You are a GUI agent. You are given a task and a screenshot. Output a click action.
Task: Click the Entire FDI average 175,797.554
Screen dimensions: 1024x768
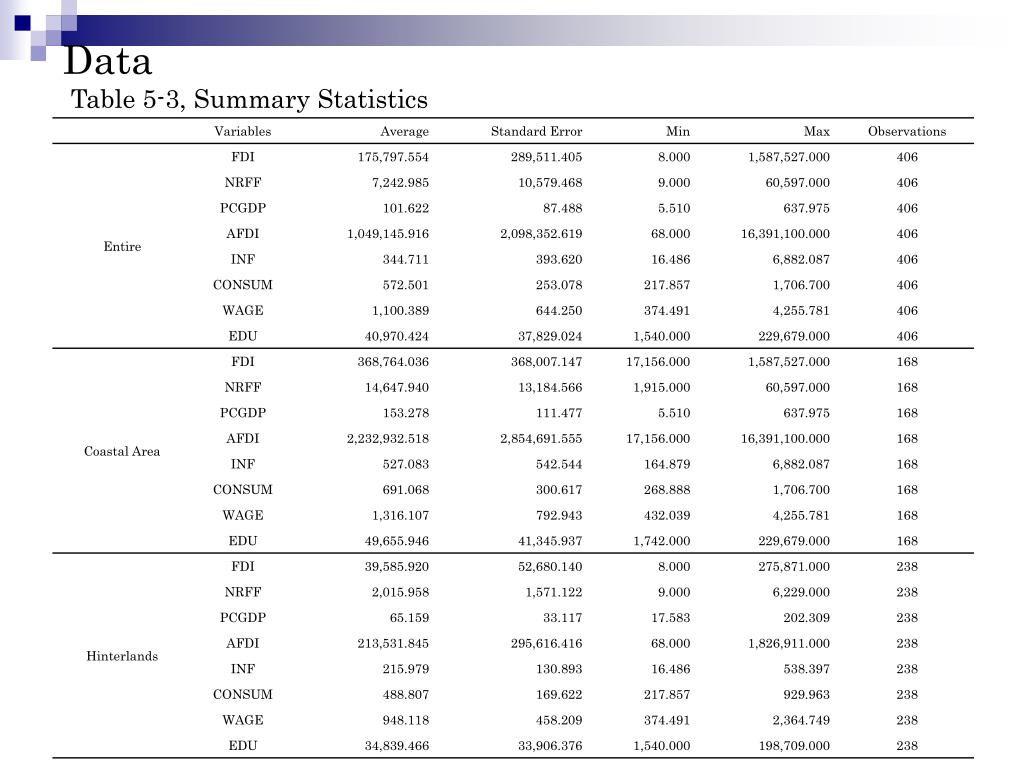tap(392, 157)
